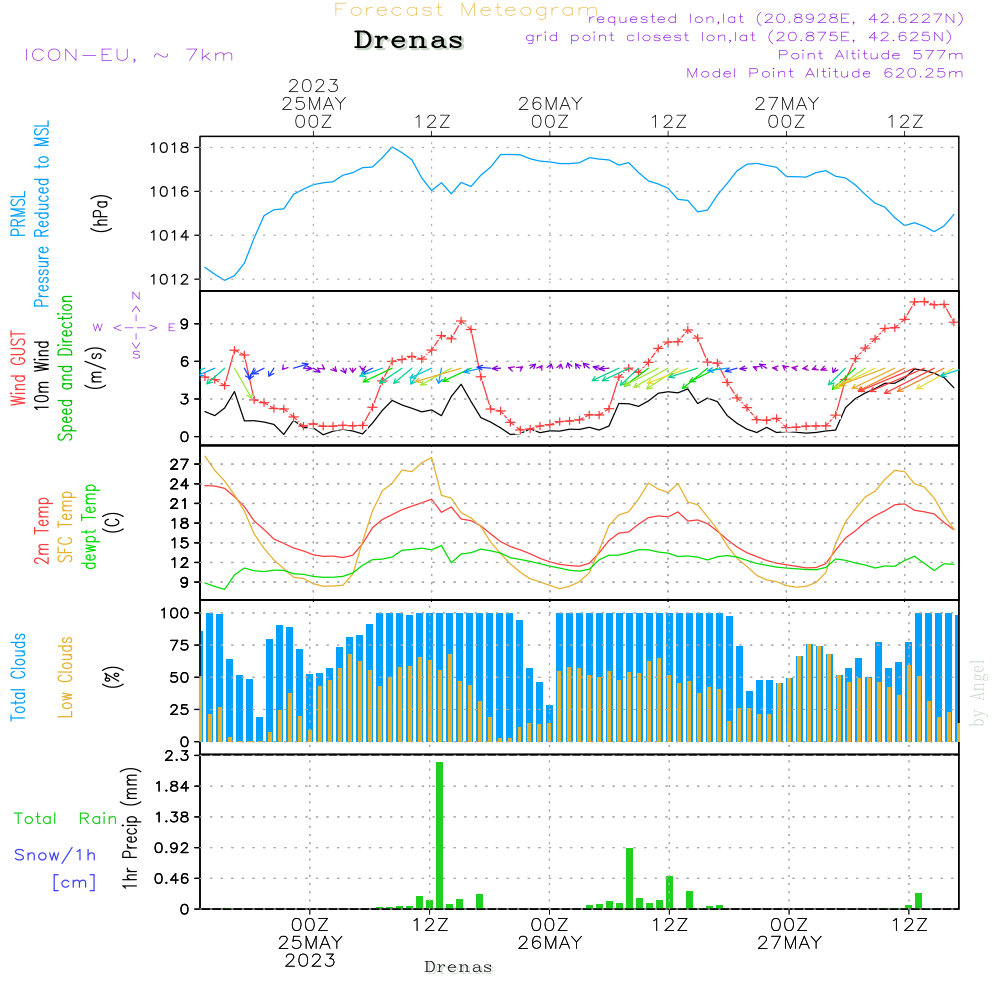Screen dimensions: 1000x1000
Task: Click the 10m Wind legend label
Action: coord(41,375)
